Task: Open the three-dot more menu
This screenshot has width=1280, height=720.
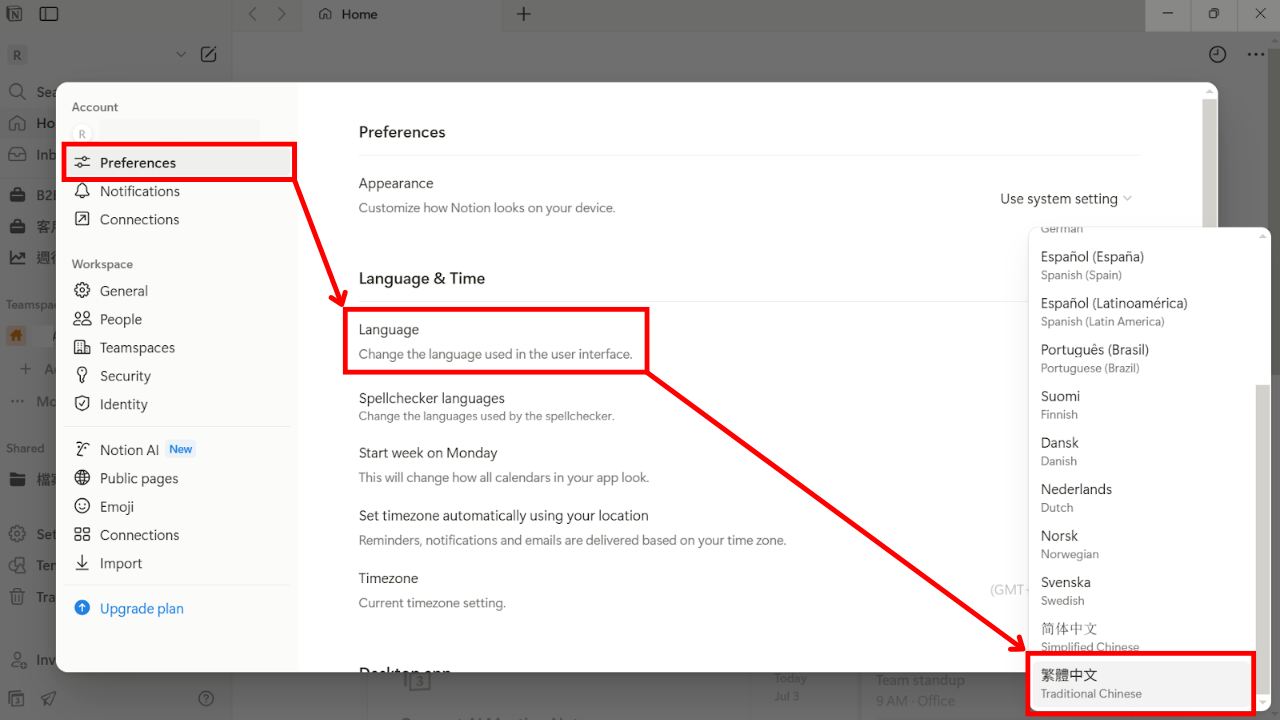Action: pyautogui.click(x=1256, y=55)
